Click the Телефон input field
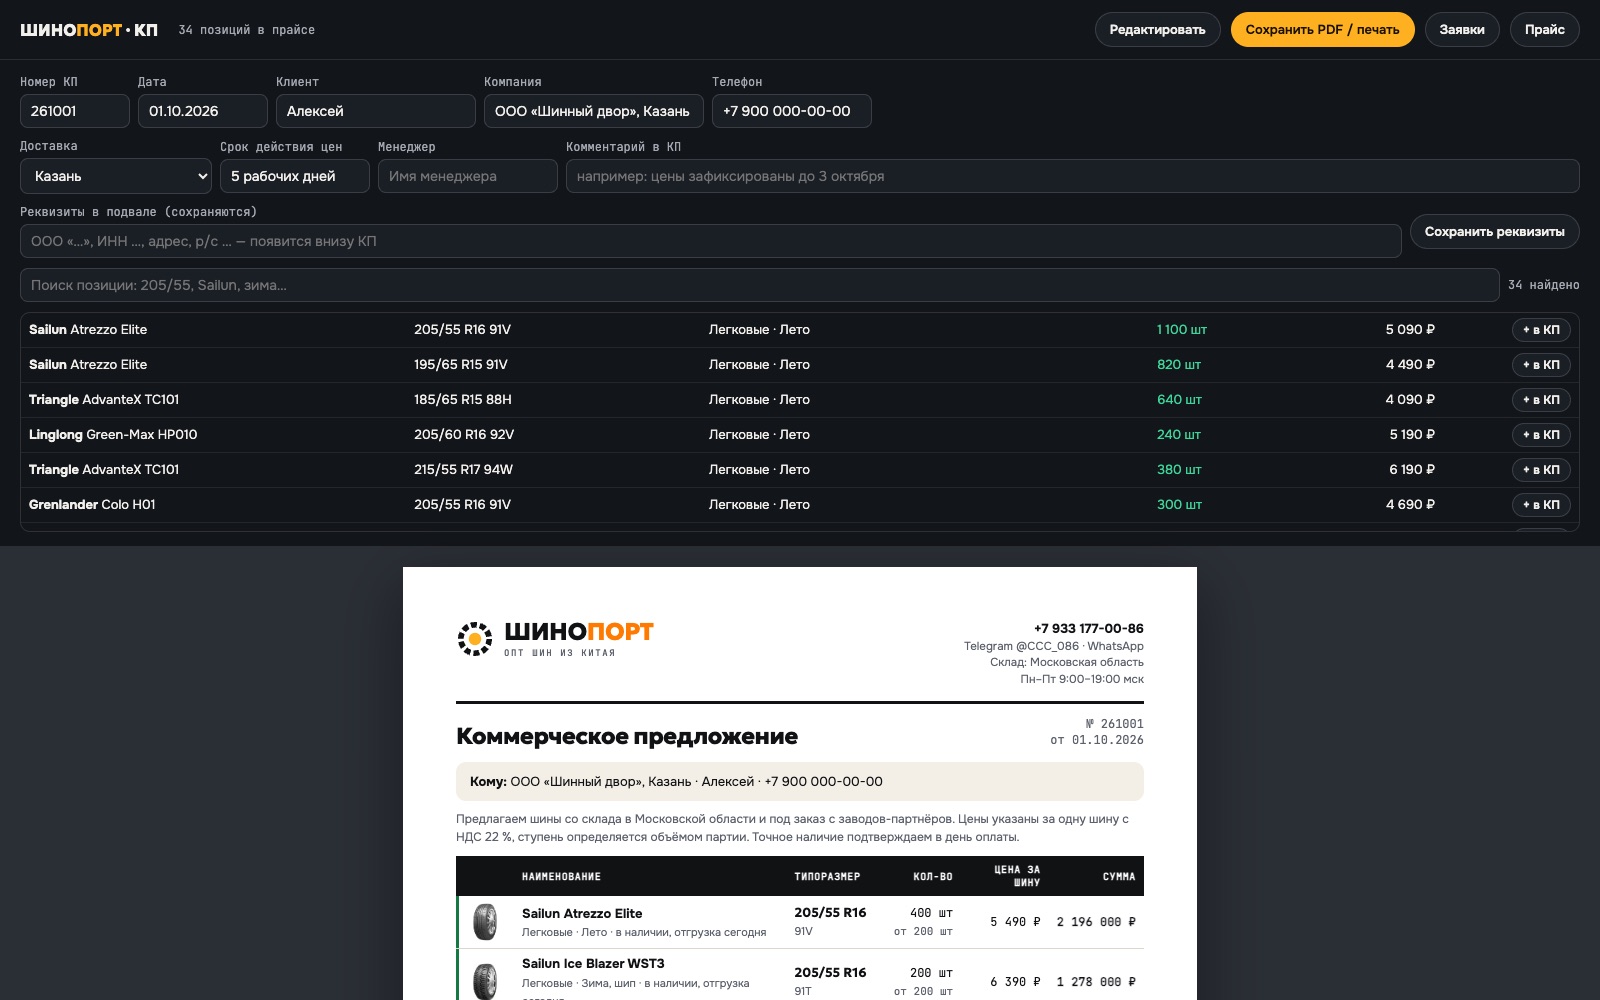Image resolution: width=1600 pixels, height=1000 pixels. pyautogui.click(x=792, y=111)
